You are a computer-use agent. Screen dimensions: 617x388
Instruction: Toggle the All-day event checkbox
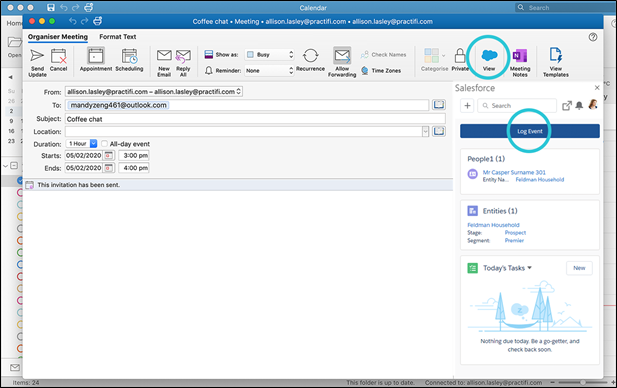click(x=104, y=144)
